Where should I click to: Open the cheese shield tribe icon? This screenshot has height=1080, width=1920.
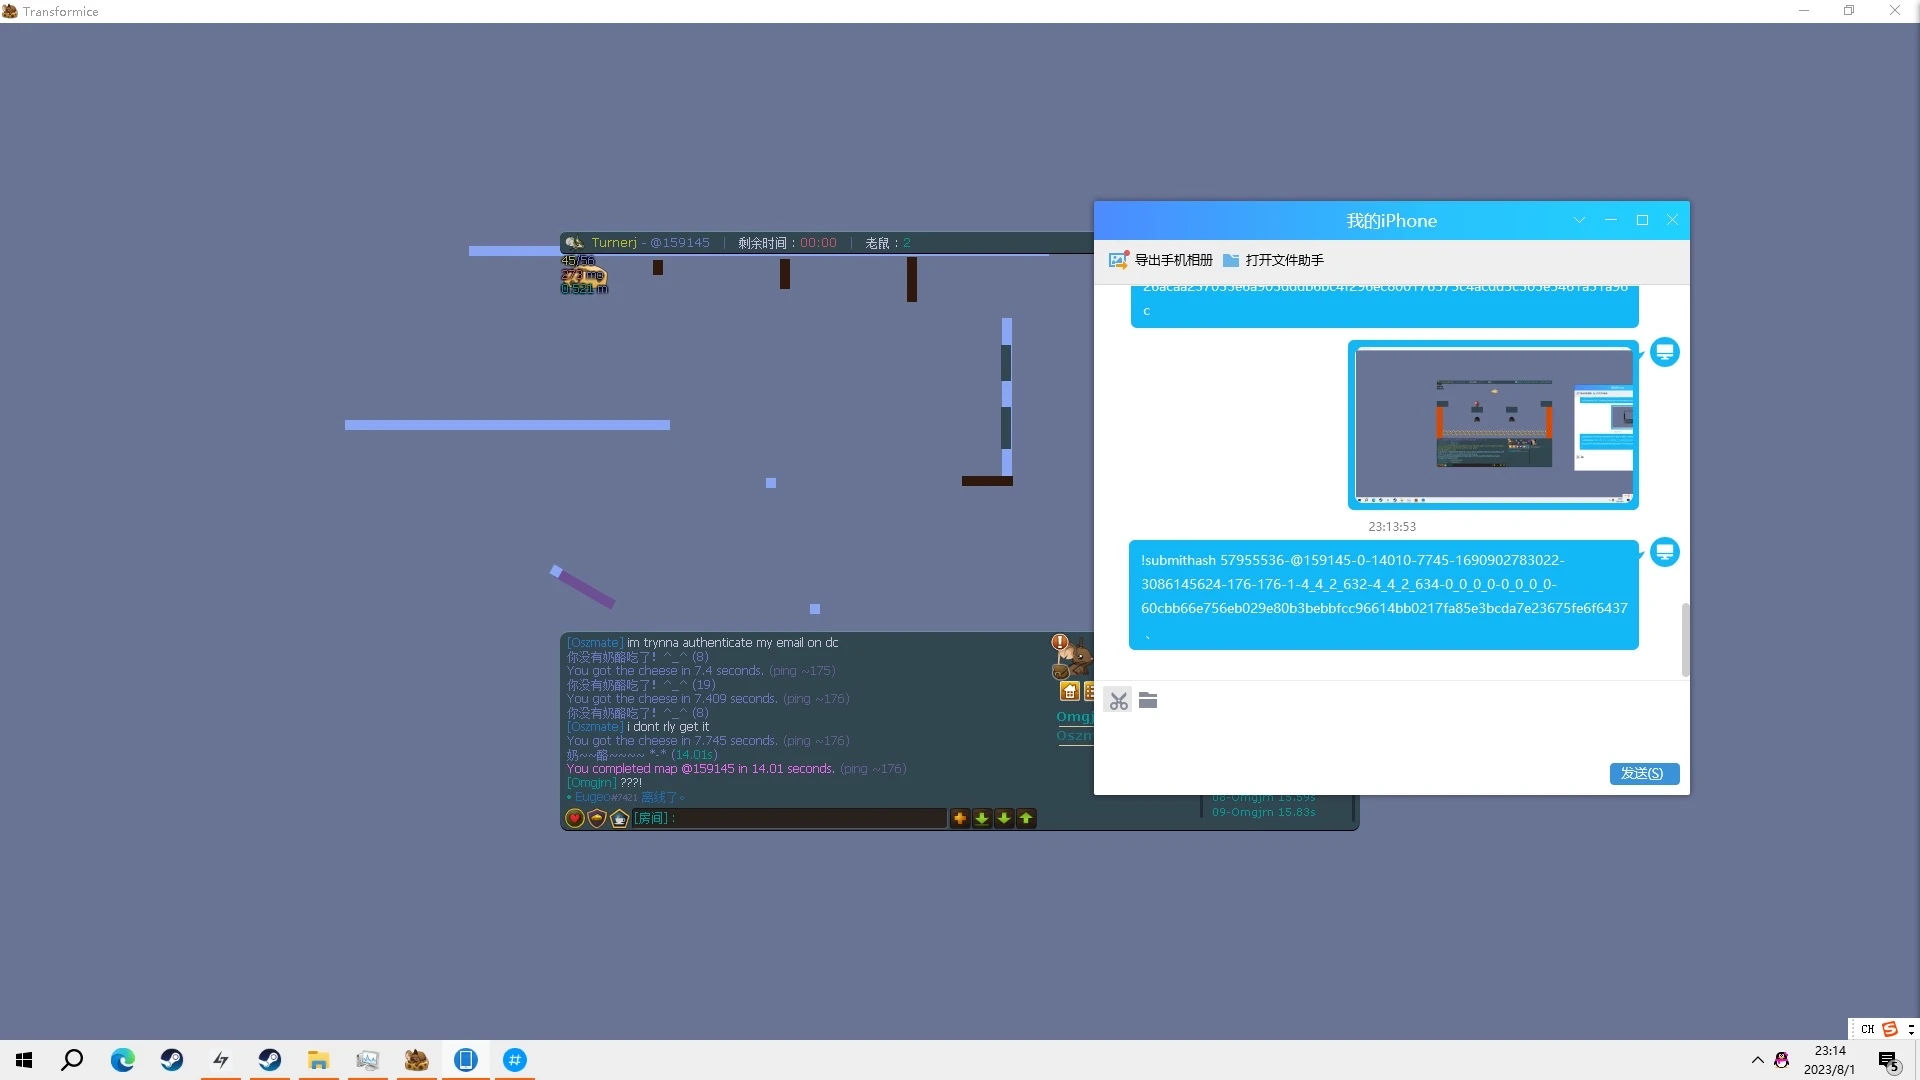pyautogui.click(x=597, y=818)
